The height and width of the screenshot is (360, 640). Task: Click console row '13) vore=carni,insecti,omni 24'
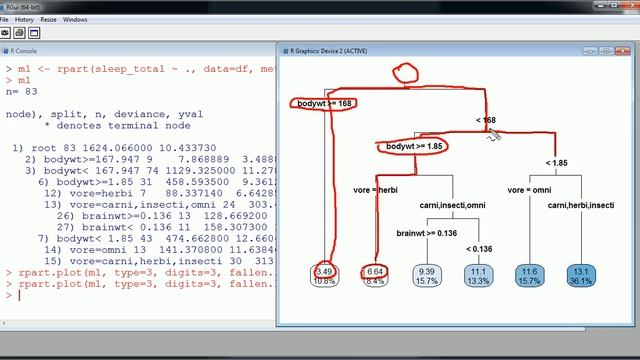coord(160,205)
